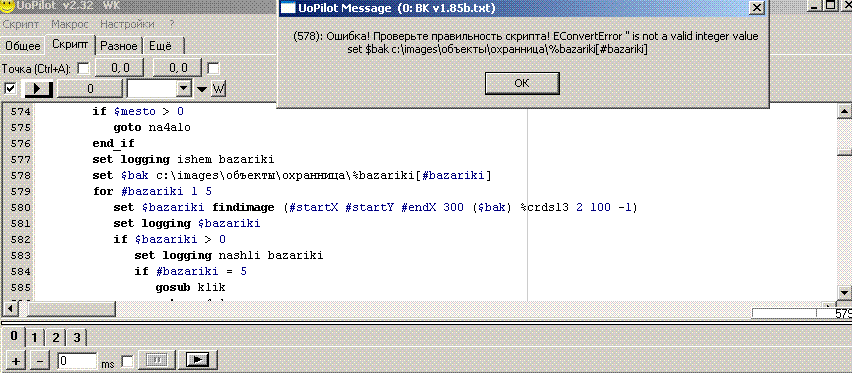Click line 581 'set logging $bazariki'
The width and height of the screenshot is (852, 373).
point(186,223)
